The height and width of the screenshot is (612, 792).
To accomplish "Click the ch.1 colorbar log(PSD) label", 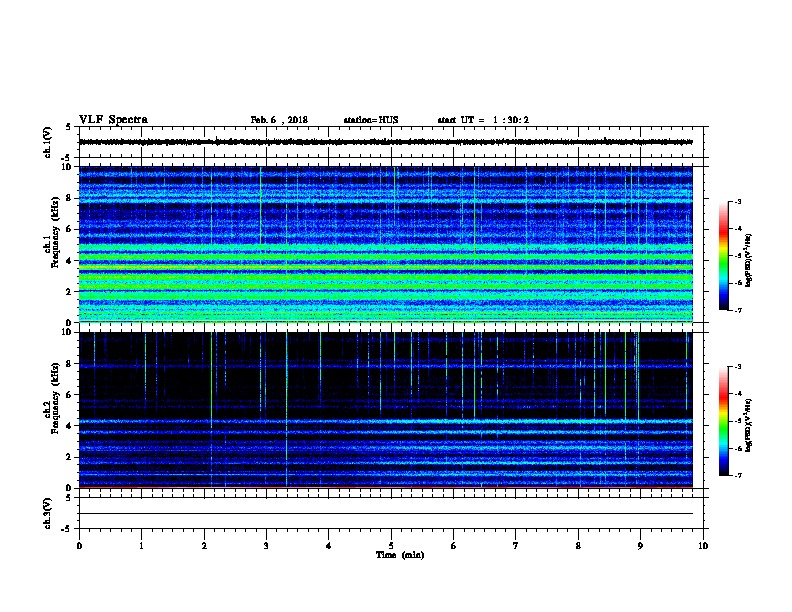I will pos(748,261).
